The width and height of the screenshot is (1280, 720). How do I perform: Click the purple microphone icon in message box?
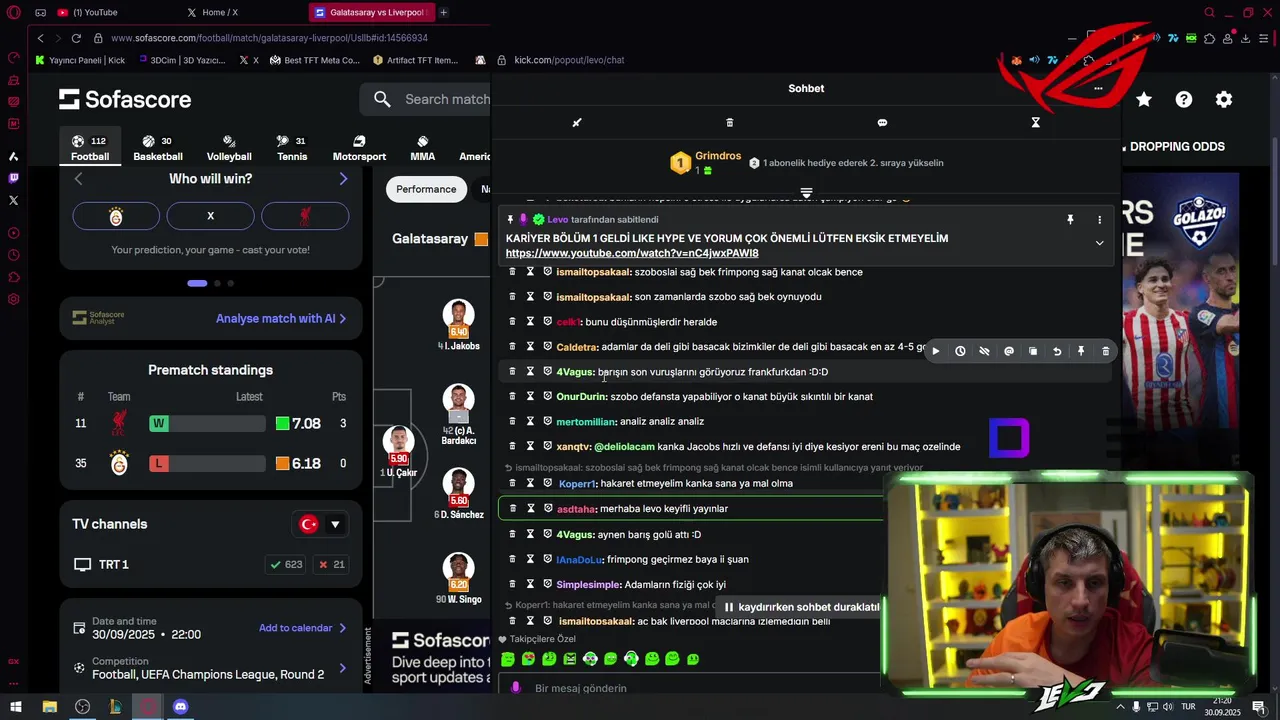516,688
